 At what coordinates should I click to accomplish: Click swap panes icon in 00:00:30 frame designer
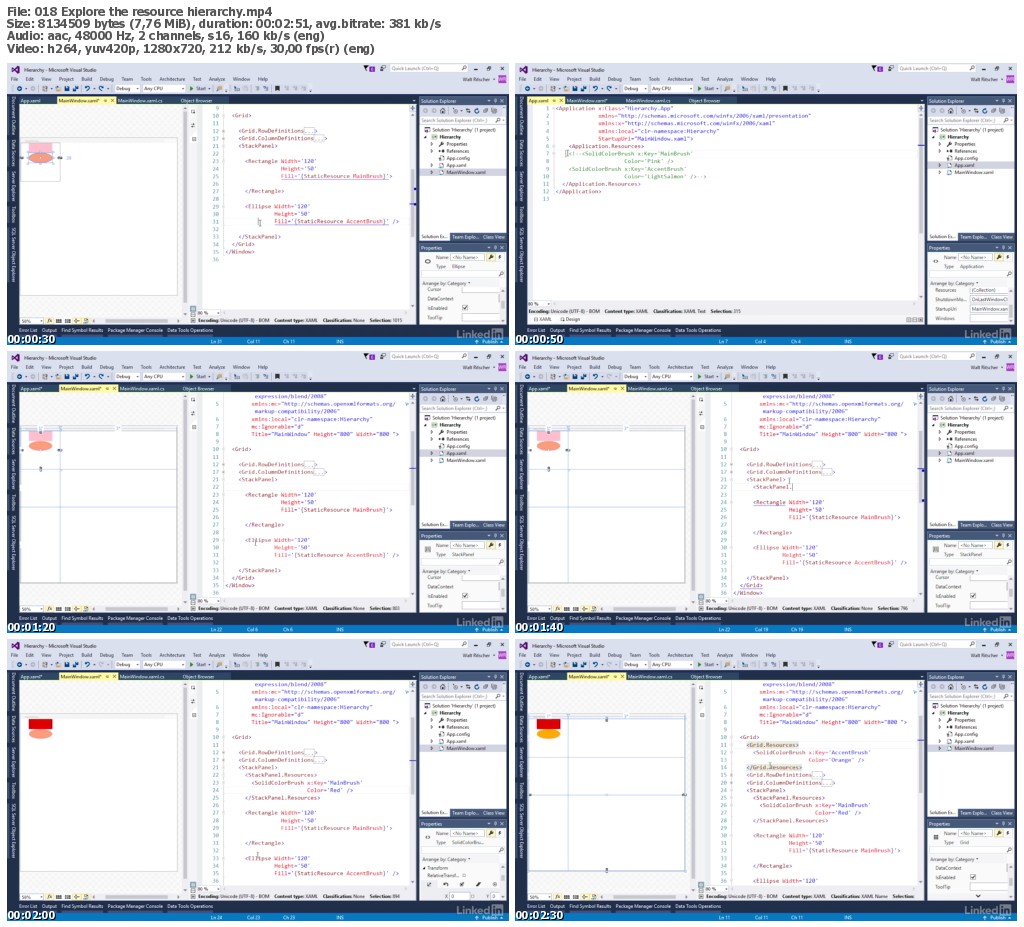coord(193,125)
